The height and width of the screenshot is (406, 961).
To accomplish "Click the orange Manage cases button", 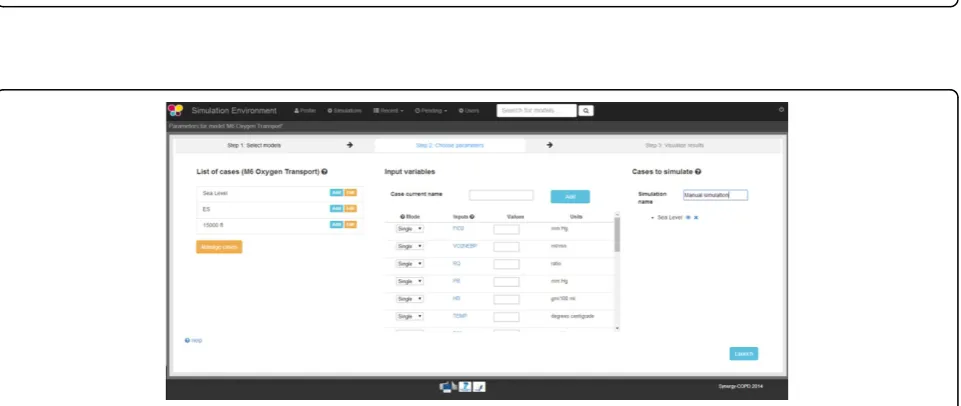I will click(219, 247).
